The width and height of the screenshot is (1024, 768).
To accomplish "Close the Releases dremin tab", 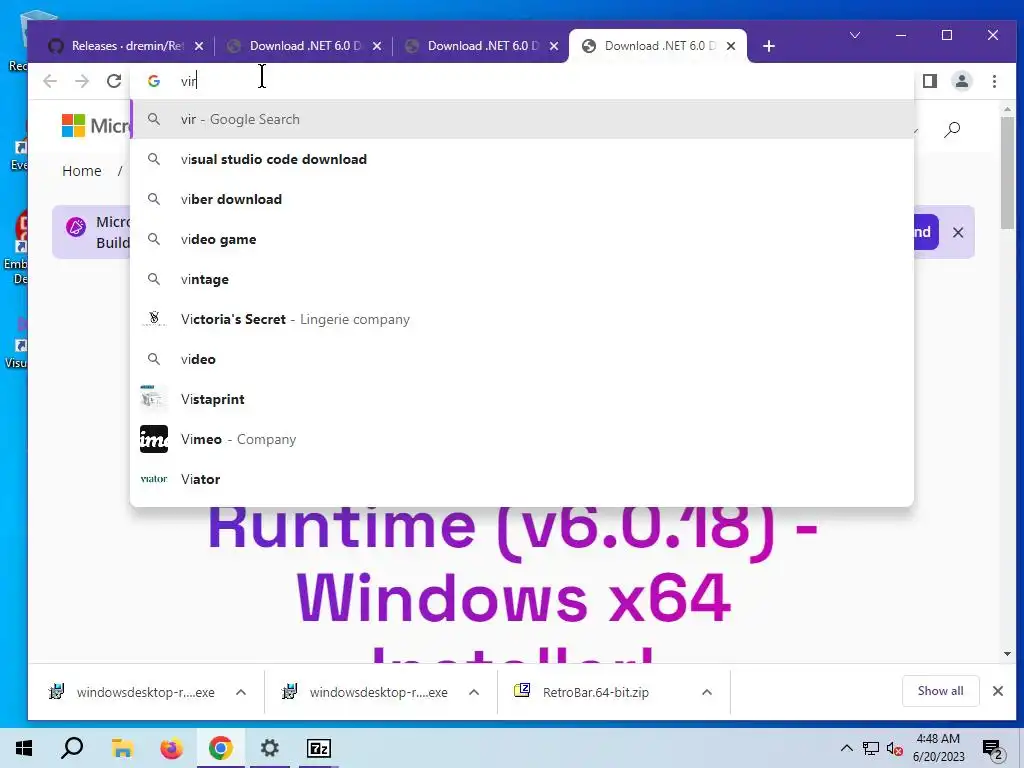I will click(199, 46).
